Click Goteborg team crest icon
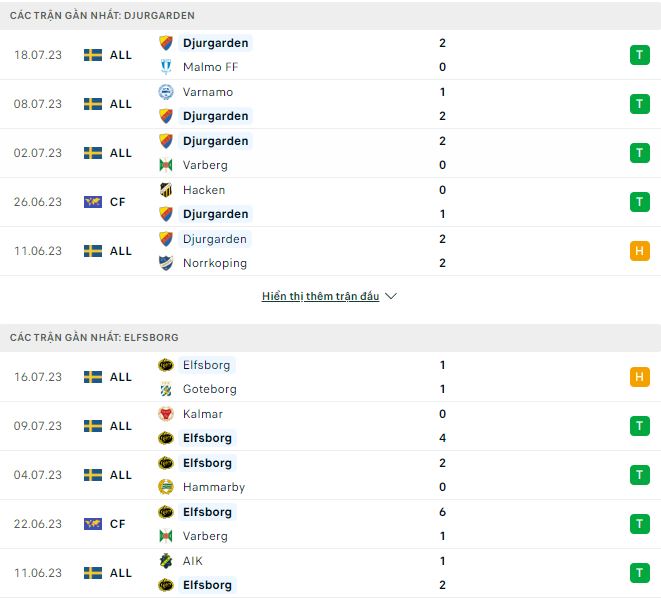 click(166, 389)
